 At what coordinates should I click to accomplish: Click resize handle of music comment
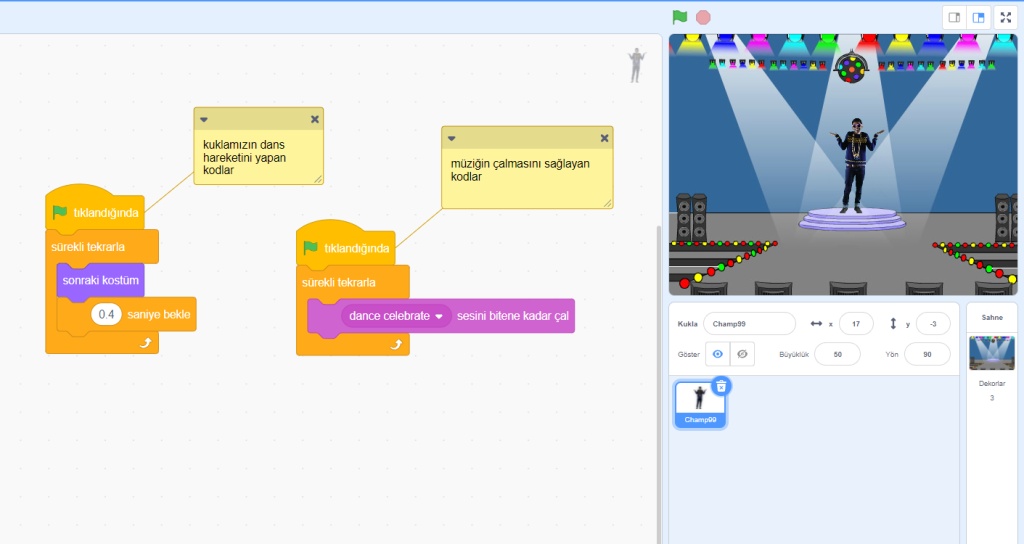pos(607,204)
